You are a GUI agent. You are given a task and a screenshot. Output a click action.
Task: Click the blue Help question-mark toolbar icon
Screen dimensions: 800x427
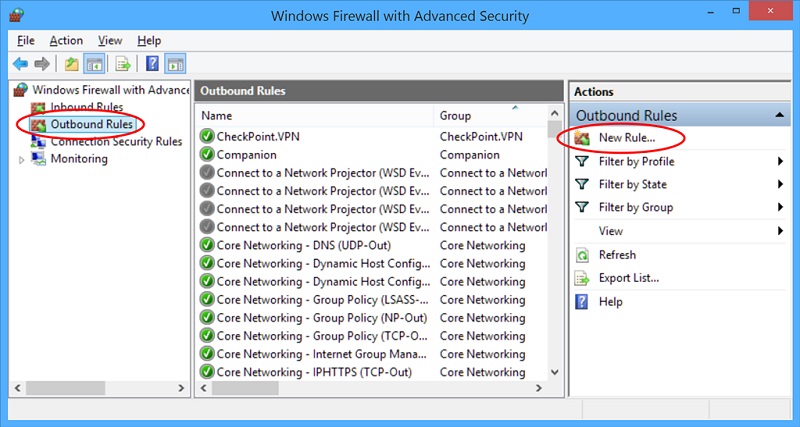click(x=152, y=64)
